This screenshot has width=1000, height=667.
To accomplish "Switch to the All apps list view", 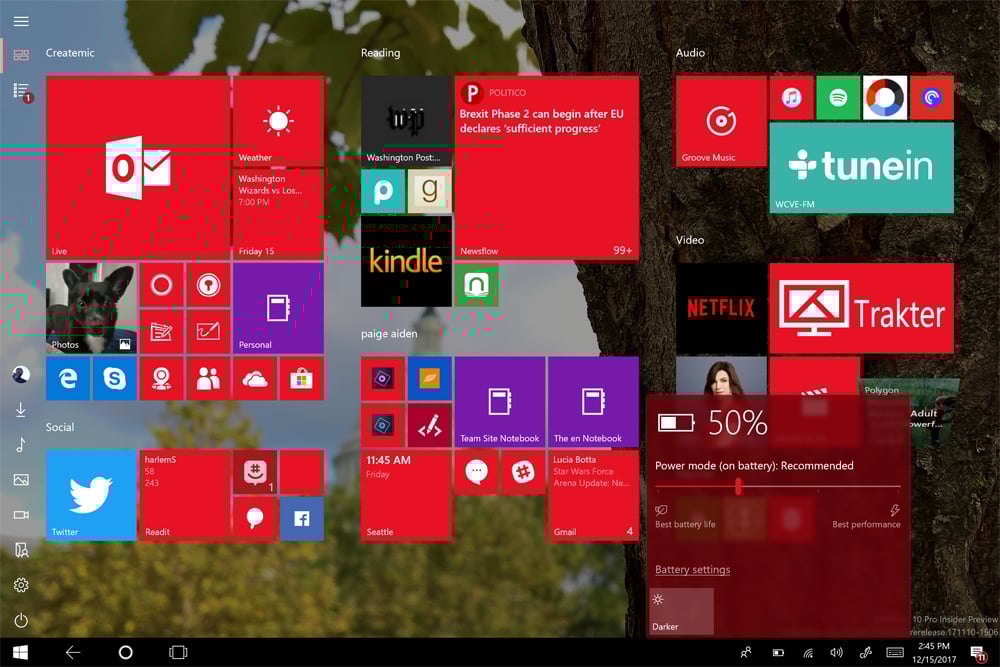I will [21, 91].
